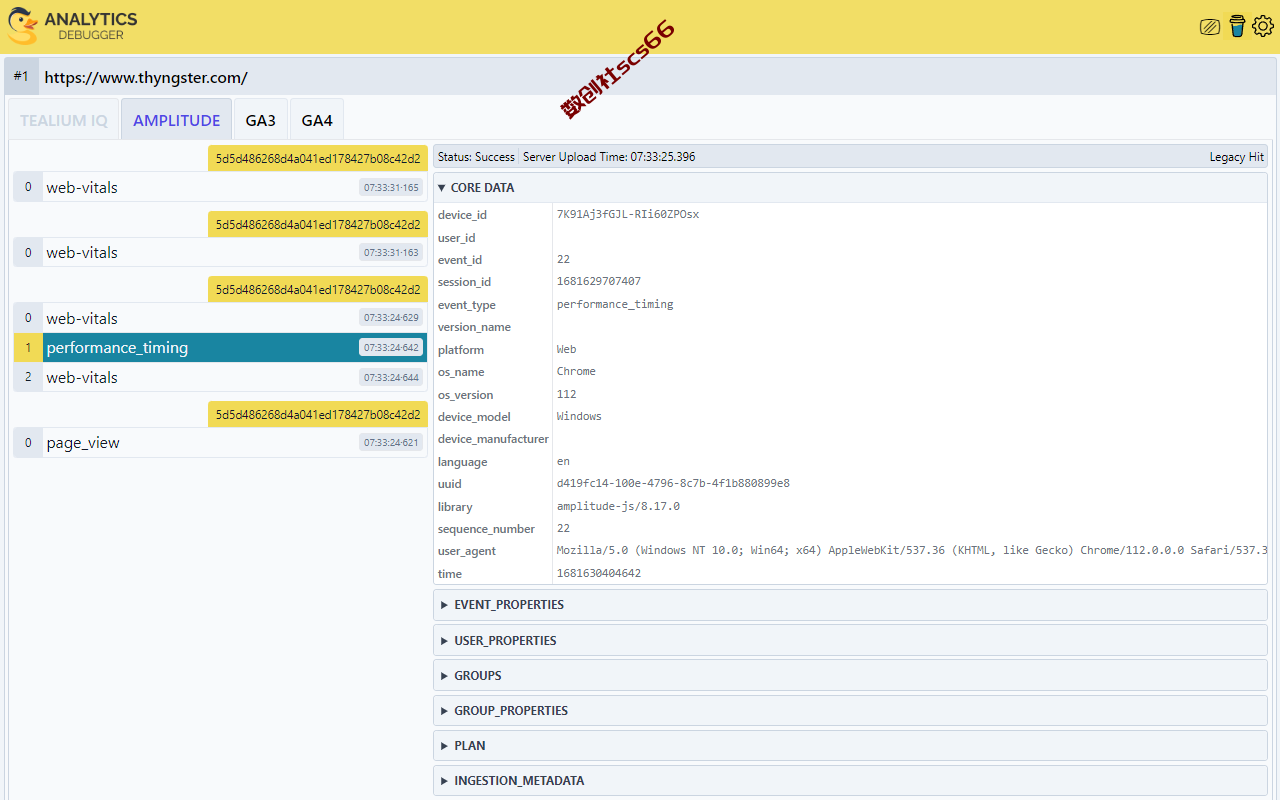Click API key badge above page_view
The height and width of the screenshot is (800, 1280).
click(318, 414)
